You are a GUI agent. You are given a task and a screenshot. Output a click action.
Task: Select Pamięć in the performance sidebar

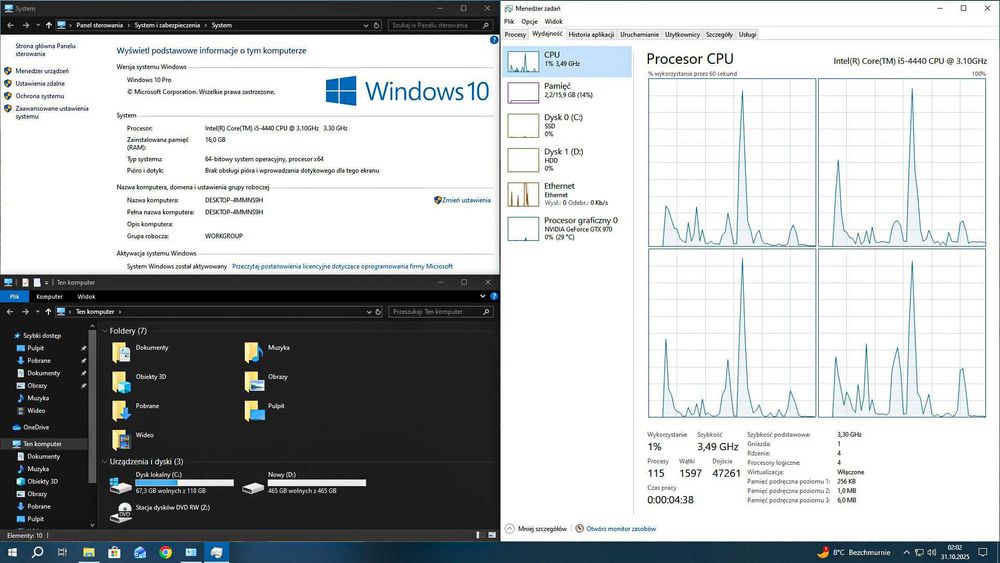pos(566,92)
